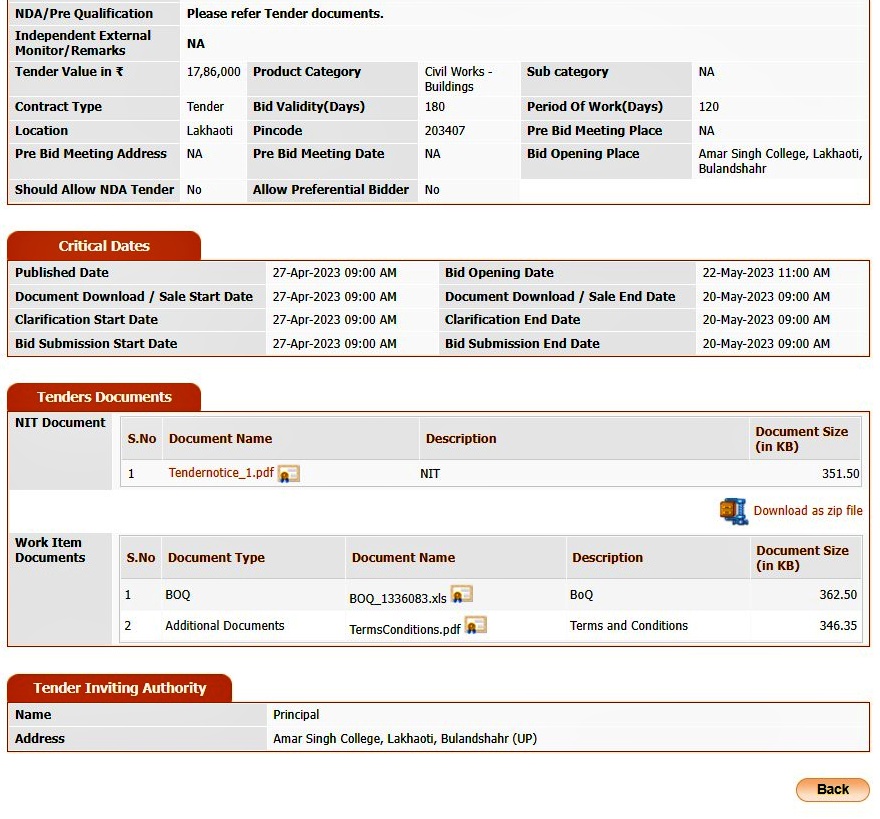Click the Allow Preferential Bidder value No

pyautogui.click(x=432, y=190)
